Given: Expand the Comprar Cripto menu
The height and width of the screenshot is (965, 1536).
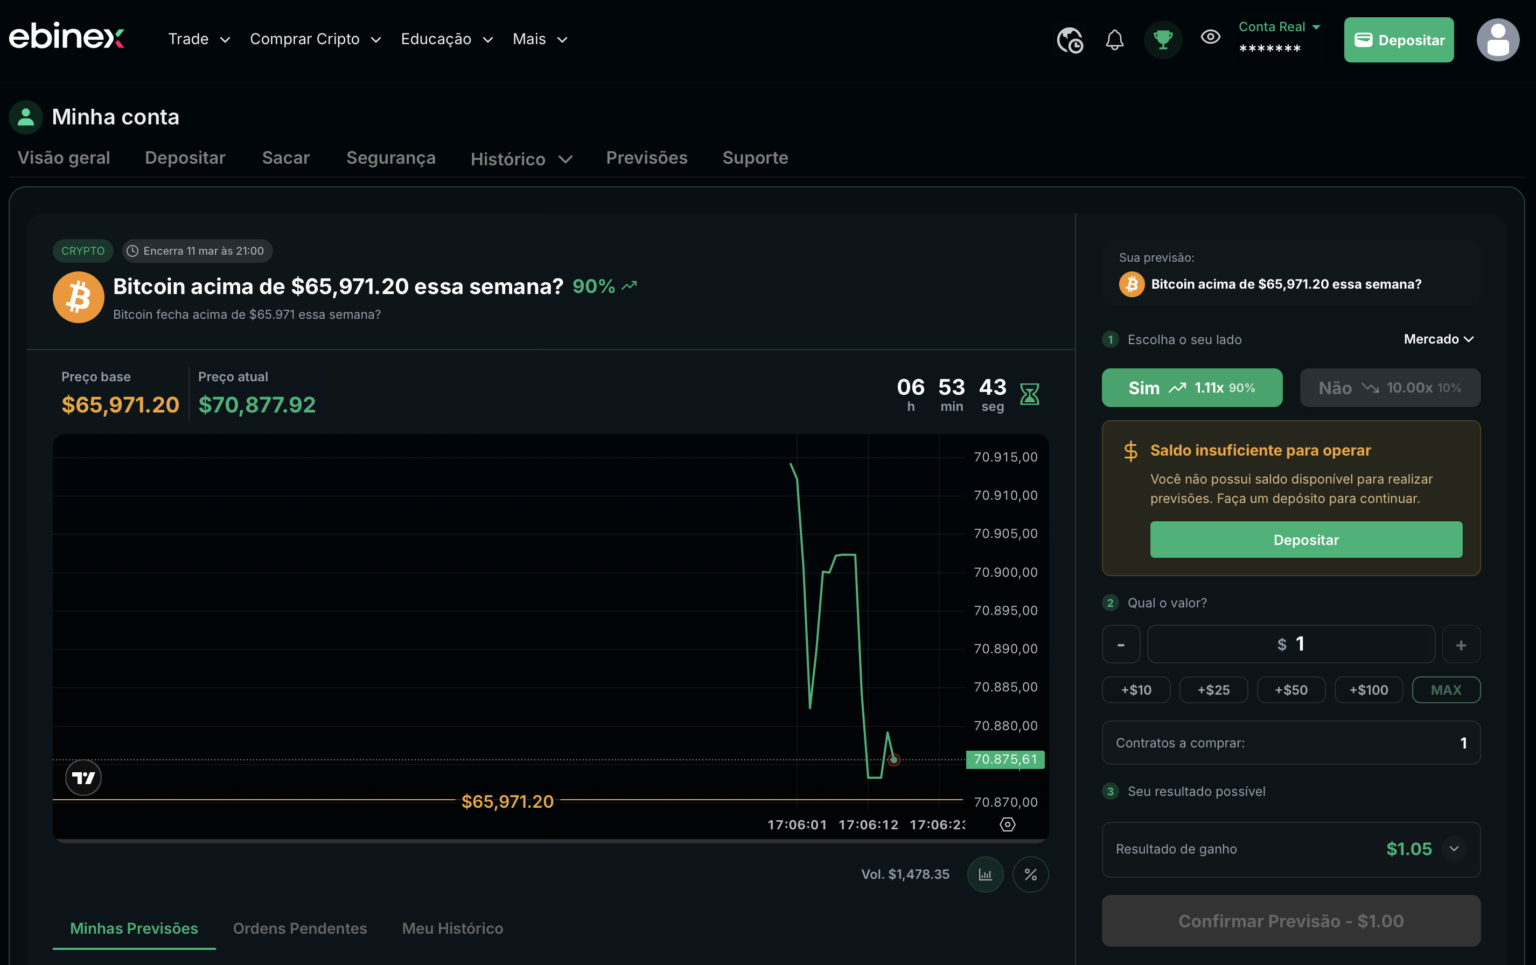Looking at the screenshot, I should [315, 39].
